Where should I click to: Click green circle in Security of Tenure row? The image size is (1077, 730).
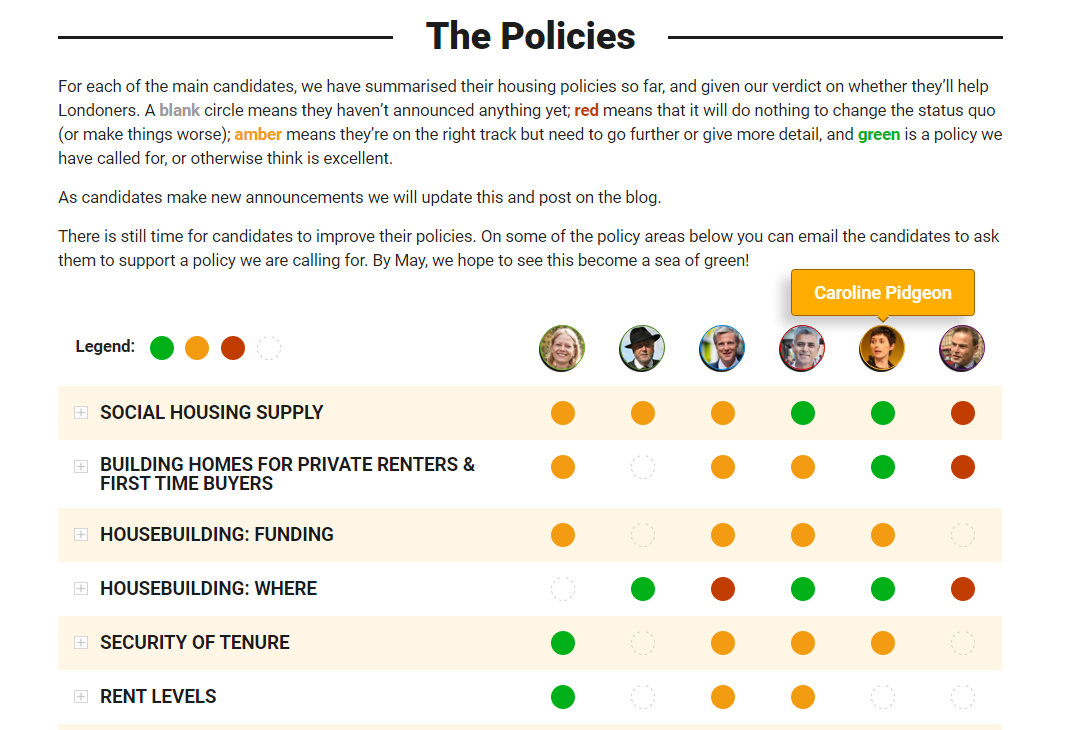click(x=563, y=643)
